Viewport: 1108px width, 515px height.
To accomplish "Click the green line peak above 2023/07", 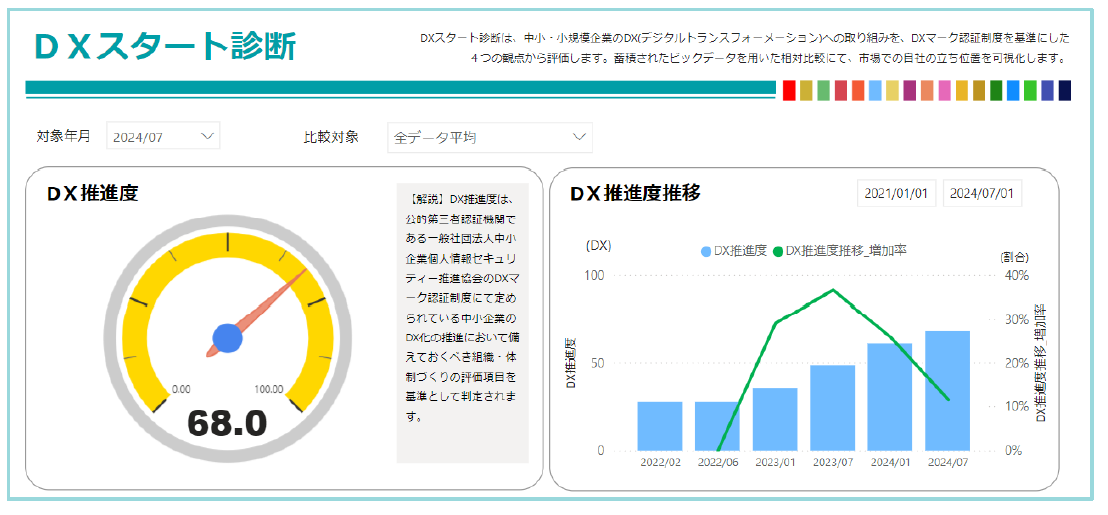I will click(833, 290).
